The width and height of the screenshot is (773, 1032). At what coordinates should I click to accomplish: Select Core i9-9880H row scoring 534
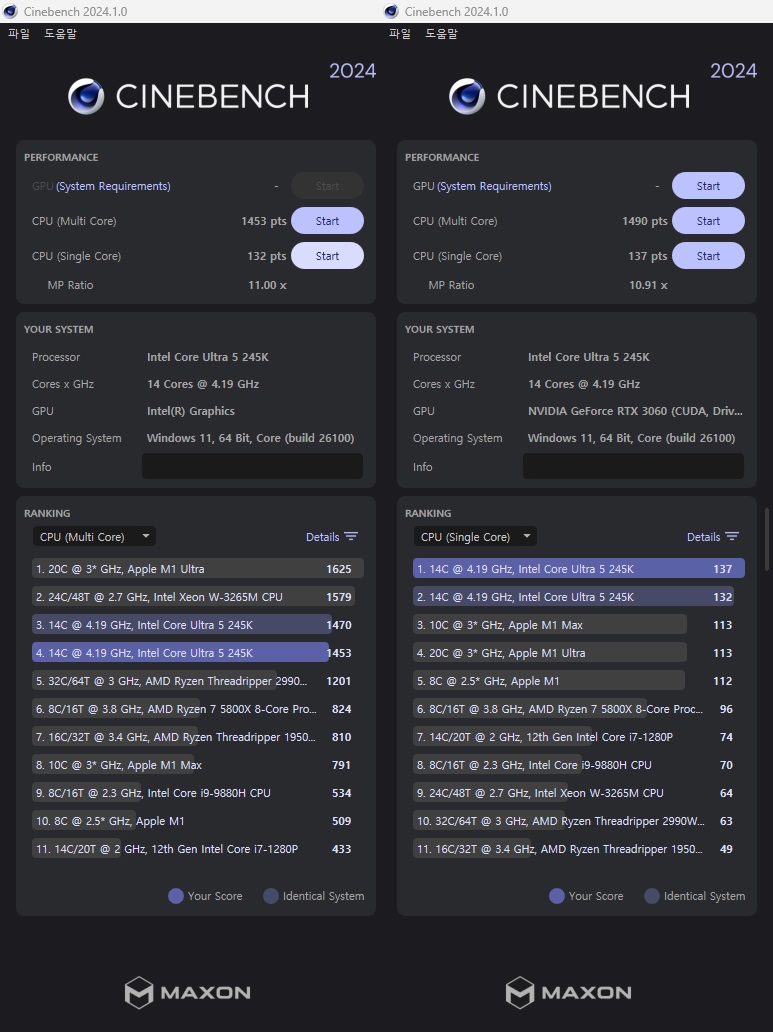[x=198, y=793]
